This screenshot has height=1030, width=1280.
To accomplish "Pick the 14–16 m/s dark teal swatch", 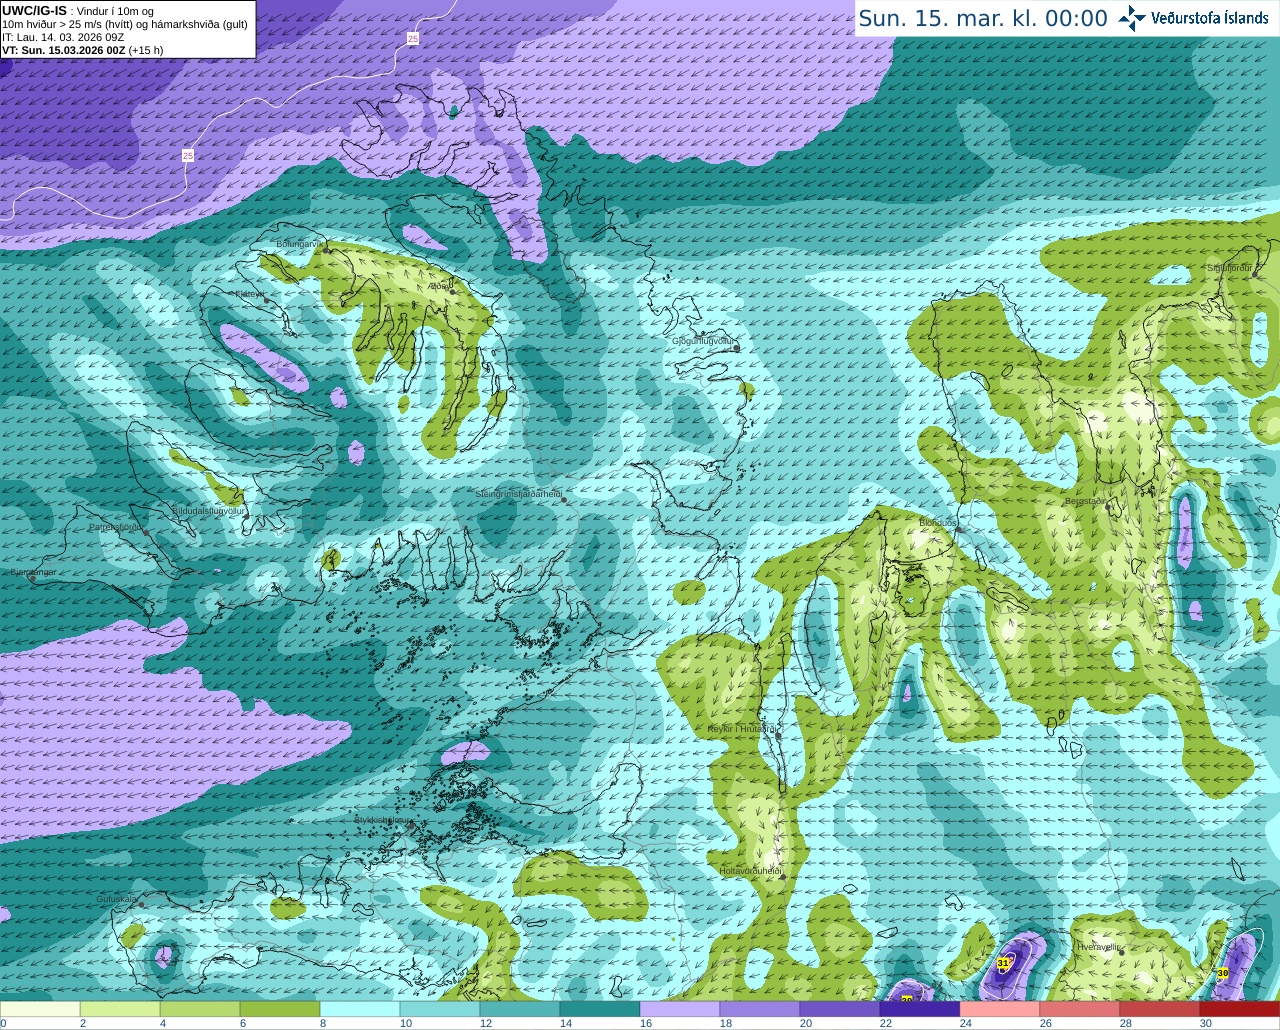I will (x=600, y=1009).
